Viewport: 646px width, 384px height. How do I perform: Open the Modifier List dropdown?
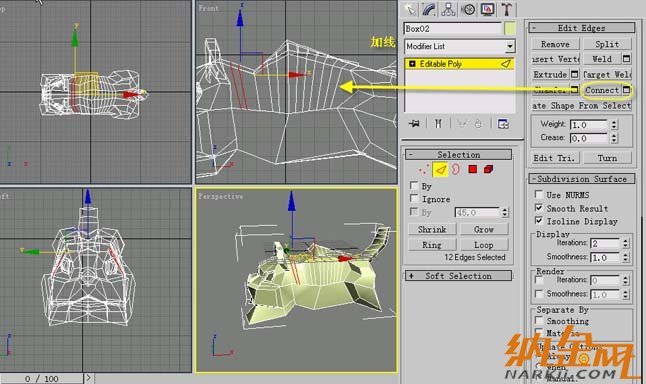(510, 46)
